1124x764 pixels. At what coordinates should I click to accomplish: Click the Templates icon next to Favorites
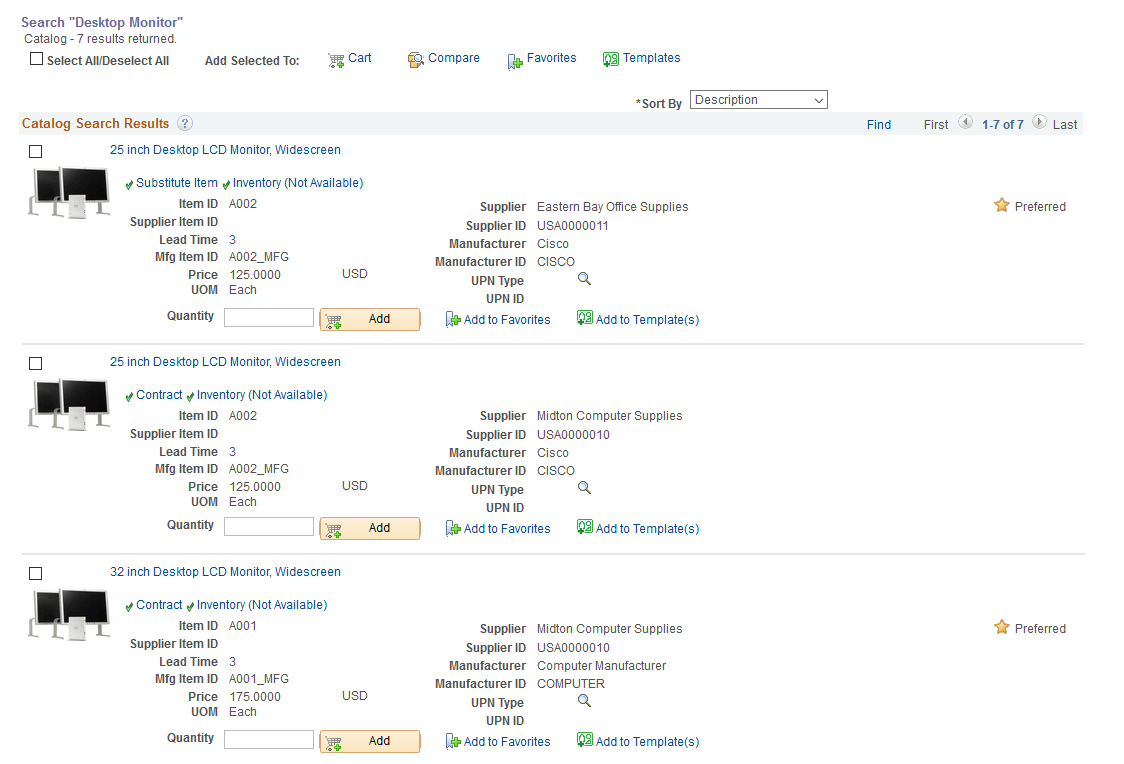pos(611,59)
